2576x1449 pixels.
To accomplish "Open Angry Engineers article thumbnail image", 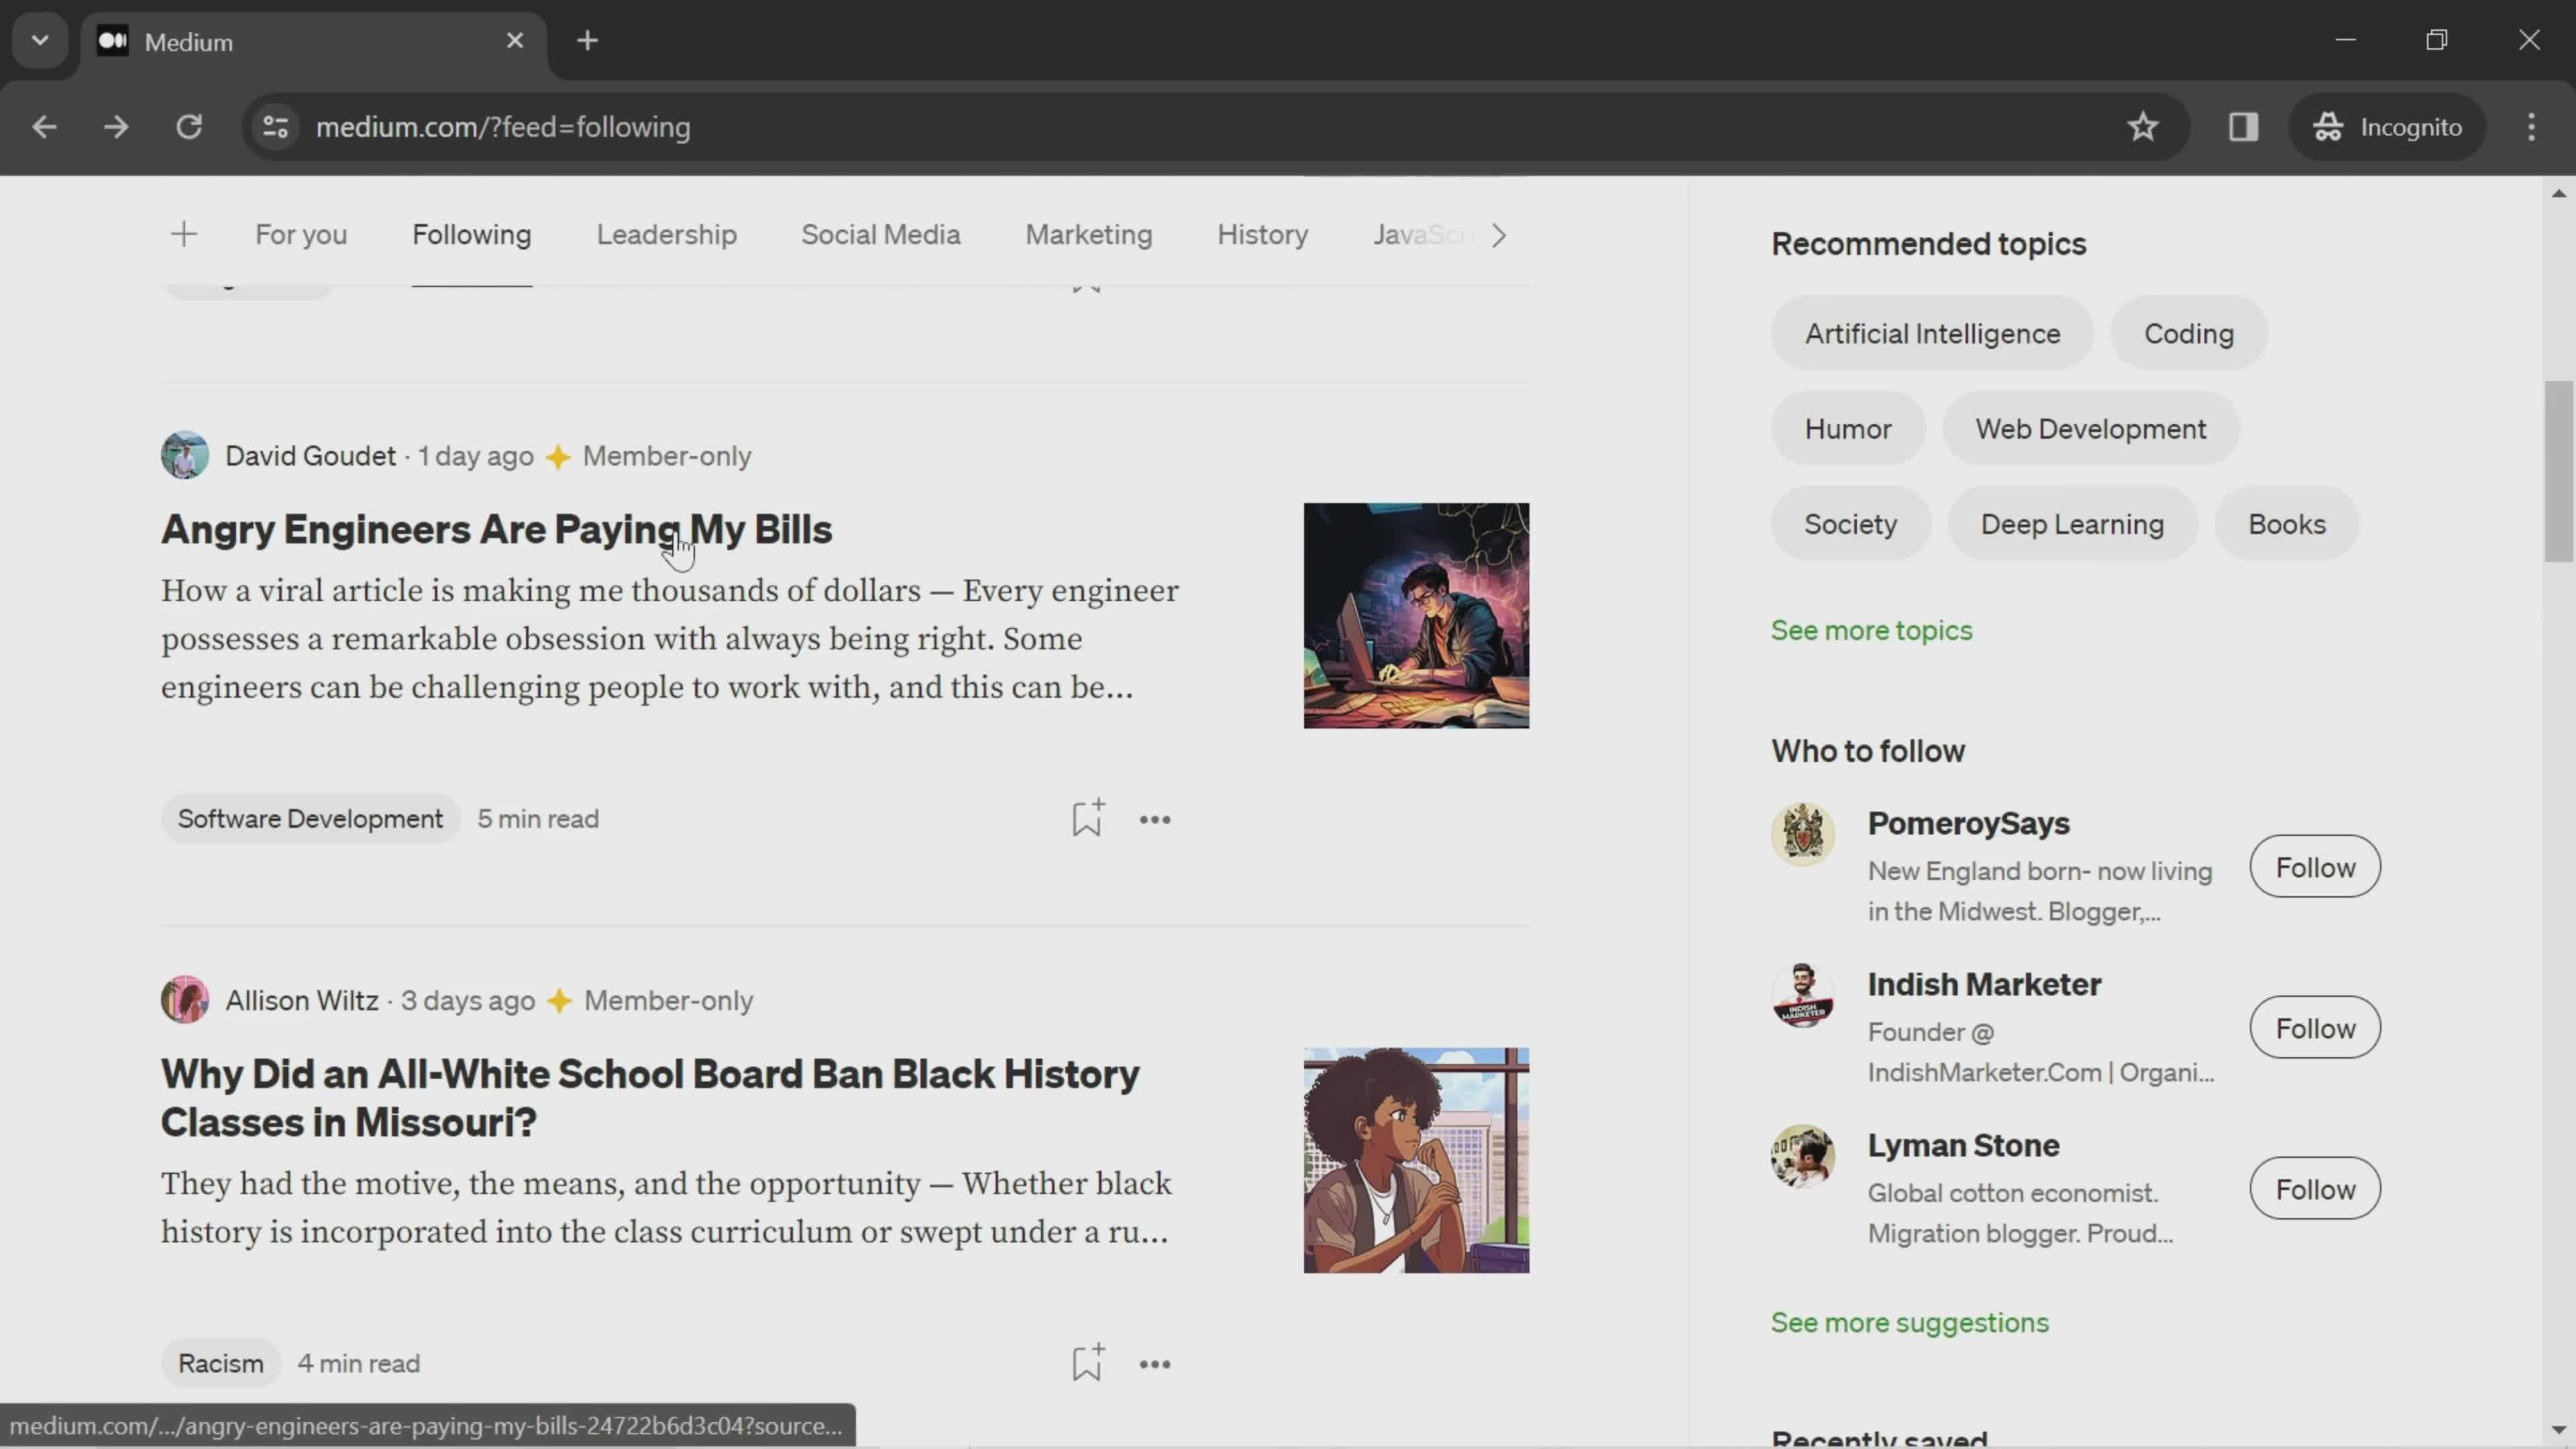I will [1416, 616].
